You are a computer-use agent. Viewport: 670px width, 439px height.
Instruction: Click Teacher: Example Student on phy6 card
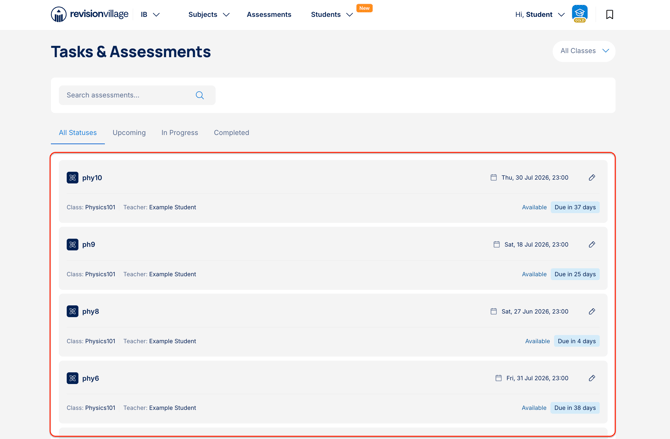(x=160, y=408)
